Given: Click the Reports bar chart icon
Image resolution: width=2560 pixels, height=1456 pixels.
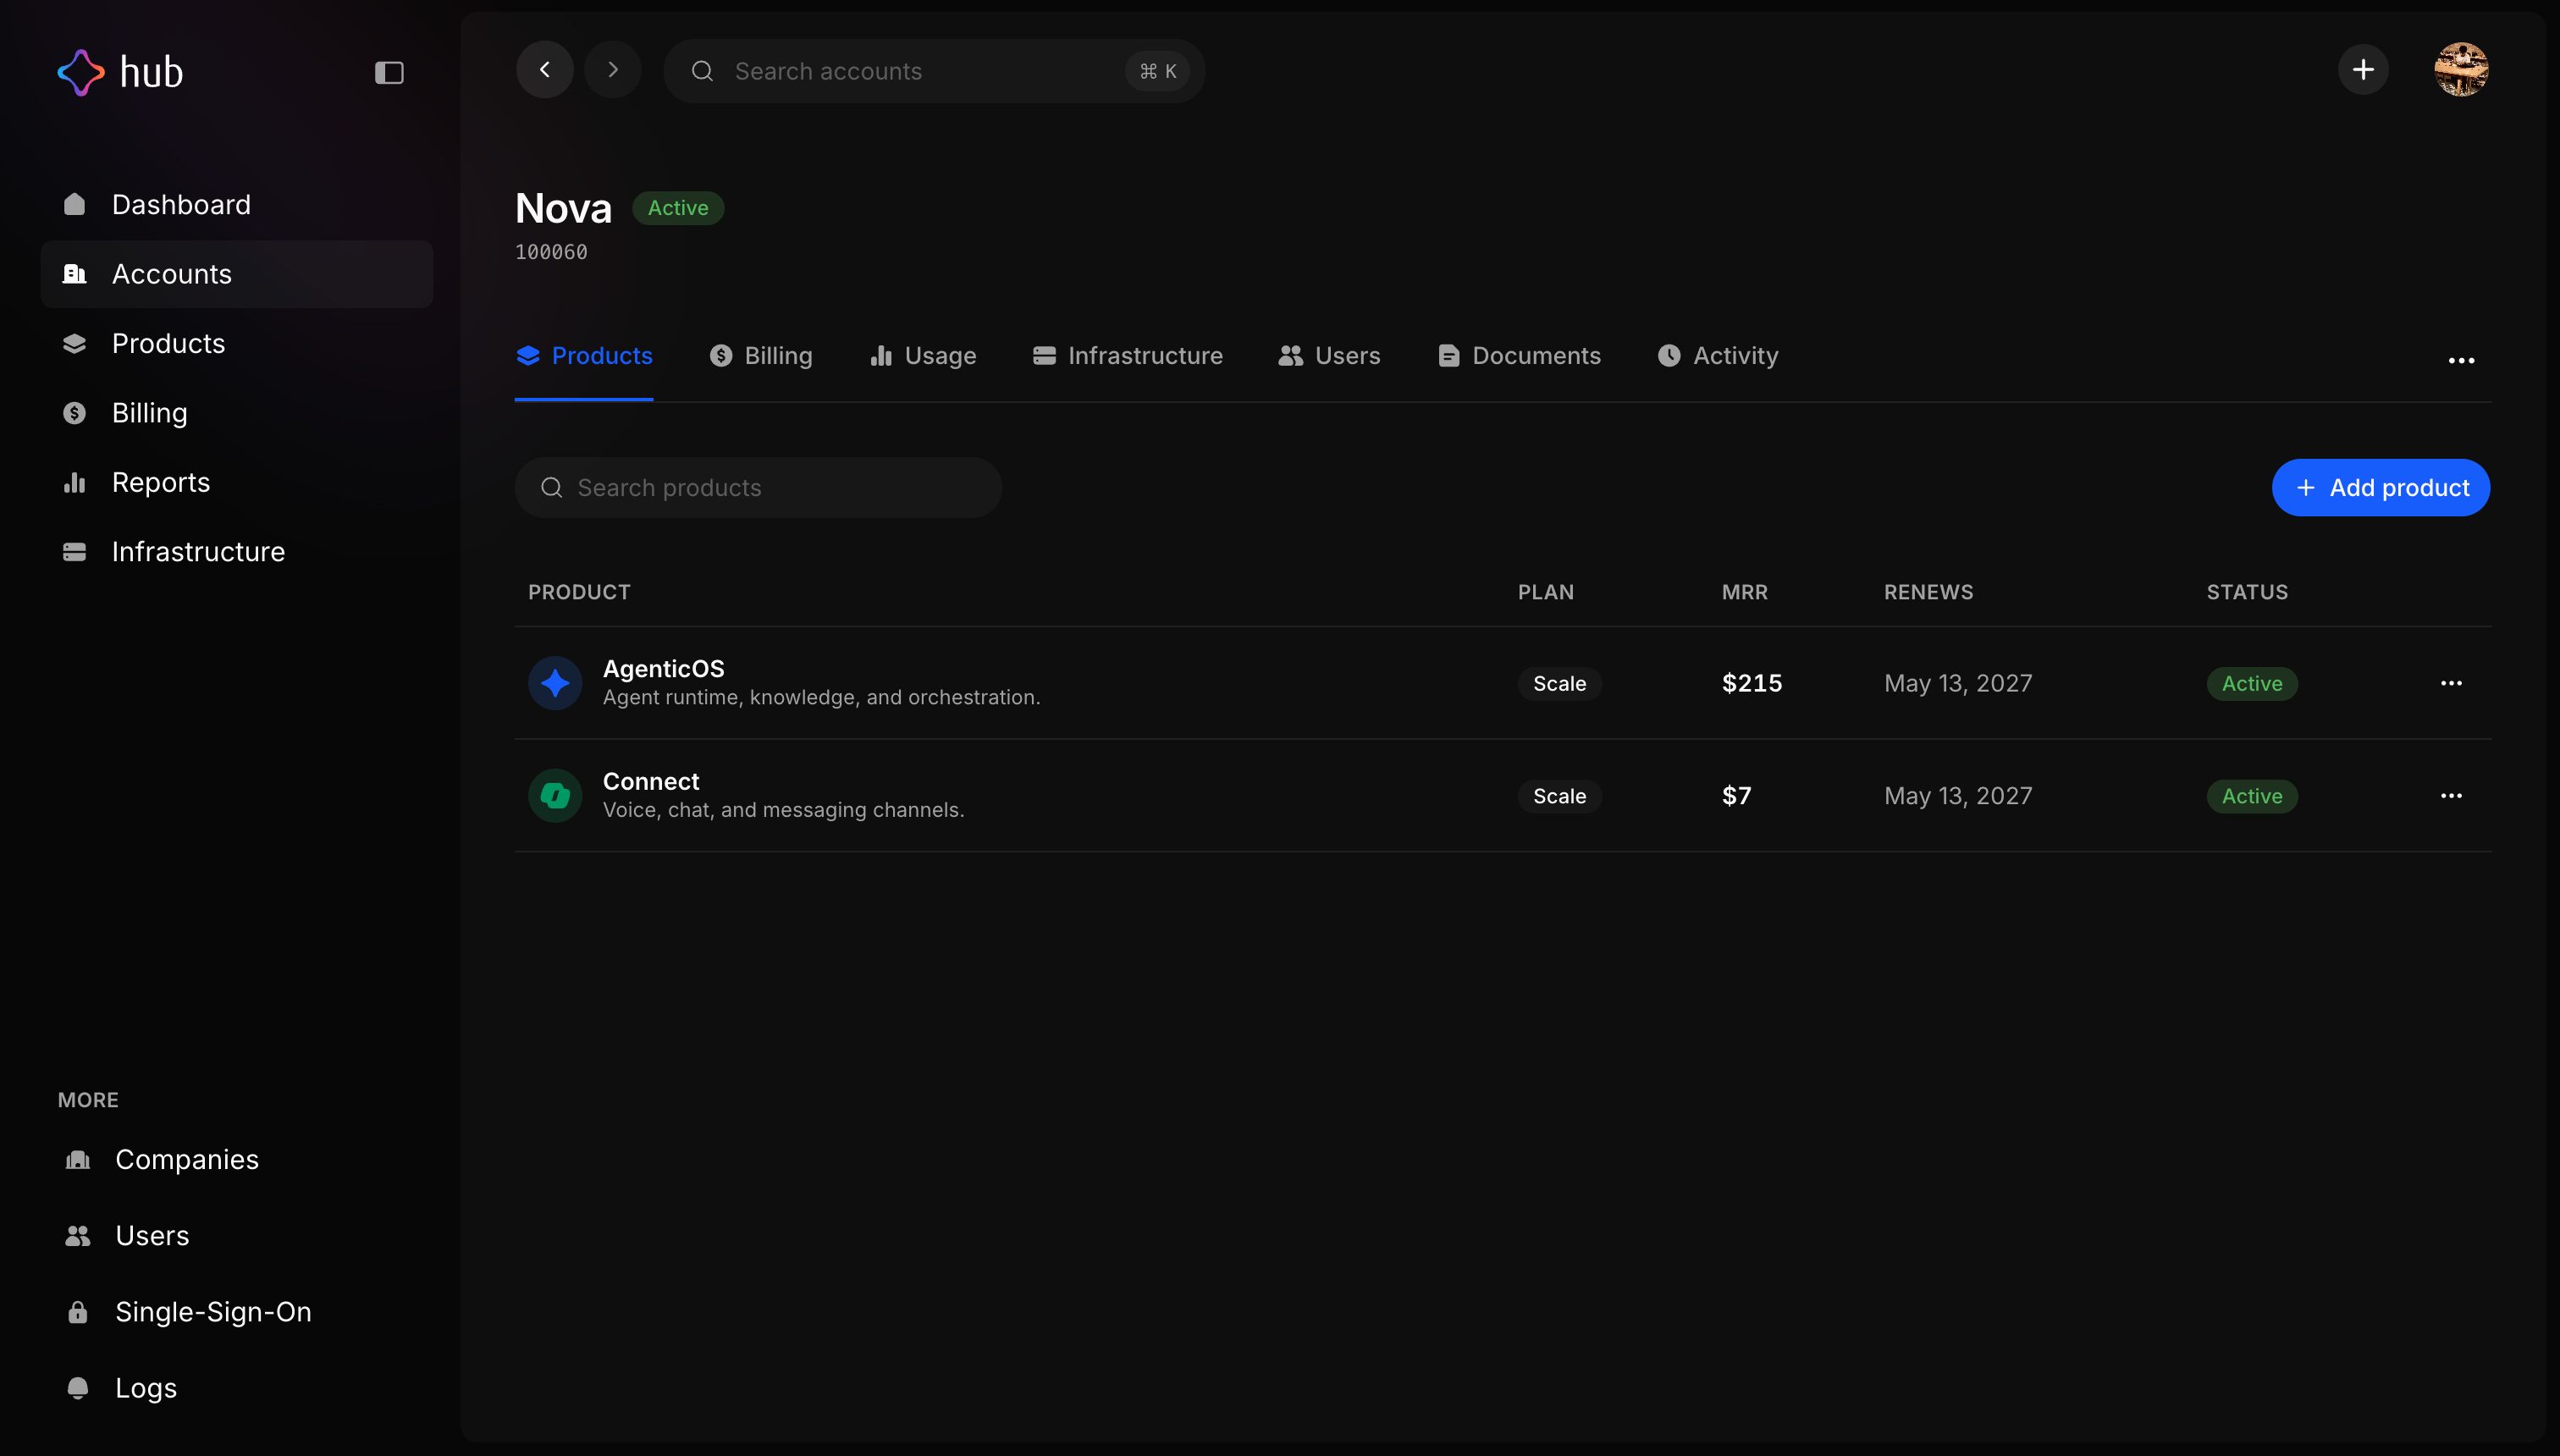Looking at the screenshot, I should [x=75, y=482].
